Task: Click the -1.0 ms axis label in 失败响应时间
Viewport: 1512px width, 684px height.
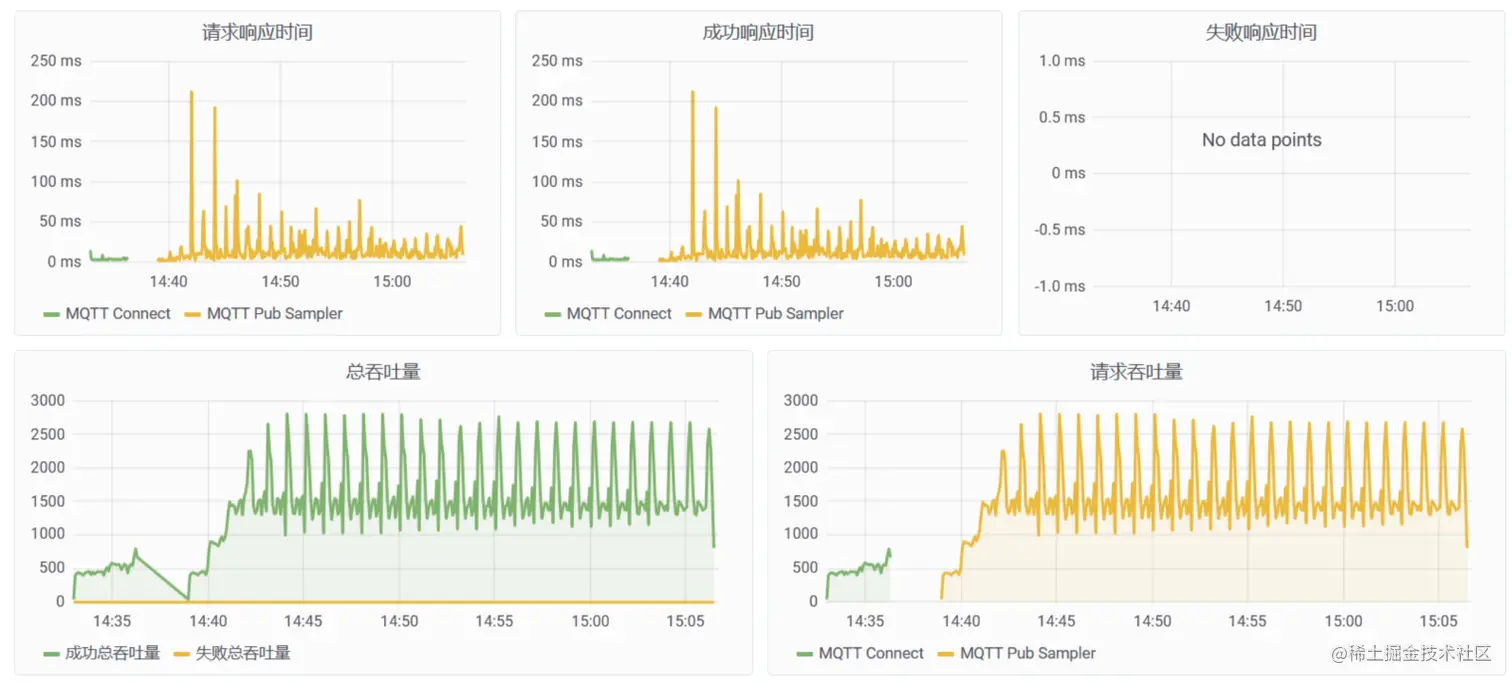Action: coord(1059,286)
